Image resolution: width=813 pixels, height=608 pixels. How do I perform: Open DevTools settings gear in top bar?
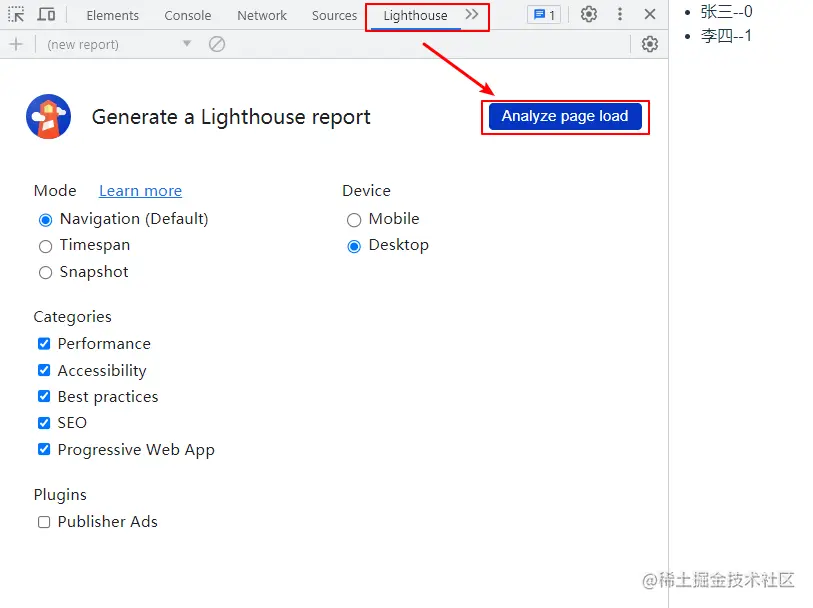[x=588, y=15]
